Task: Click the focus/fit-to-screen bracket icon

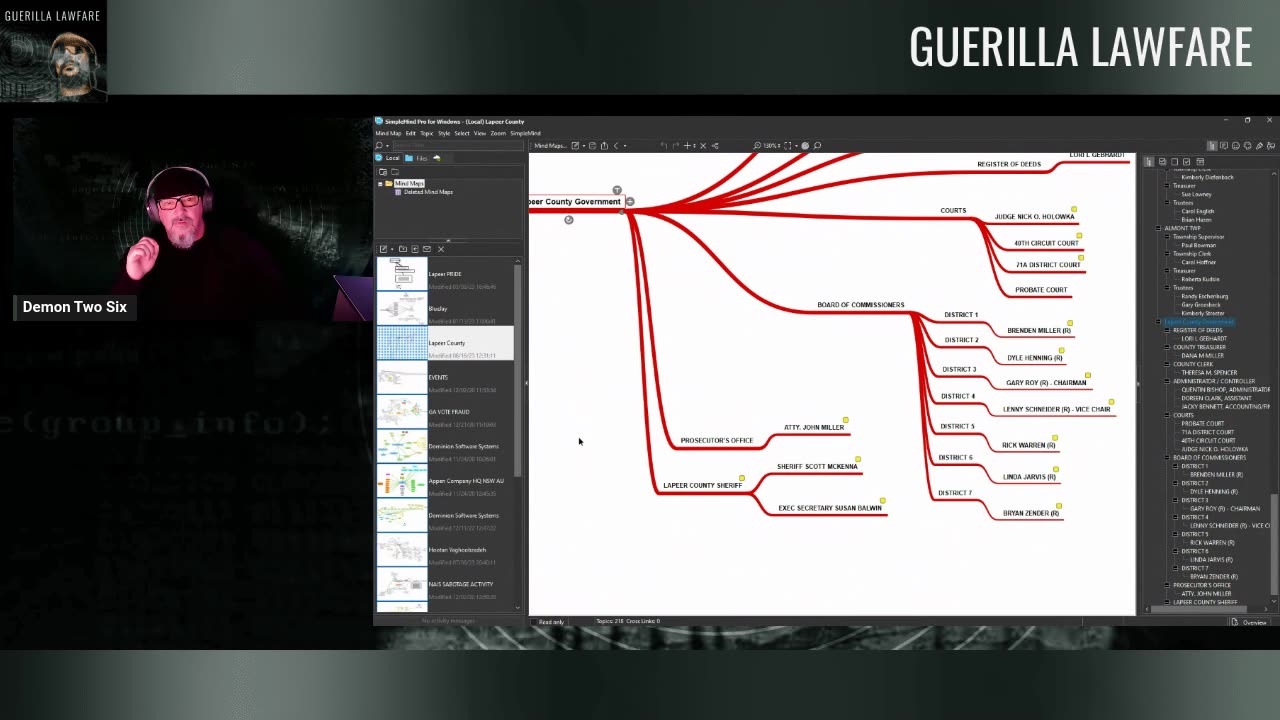Action: (788, 146)
